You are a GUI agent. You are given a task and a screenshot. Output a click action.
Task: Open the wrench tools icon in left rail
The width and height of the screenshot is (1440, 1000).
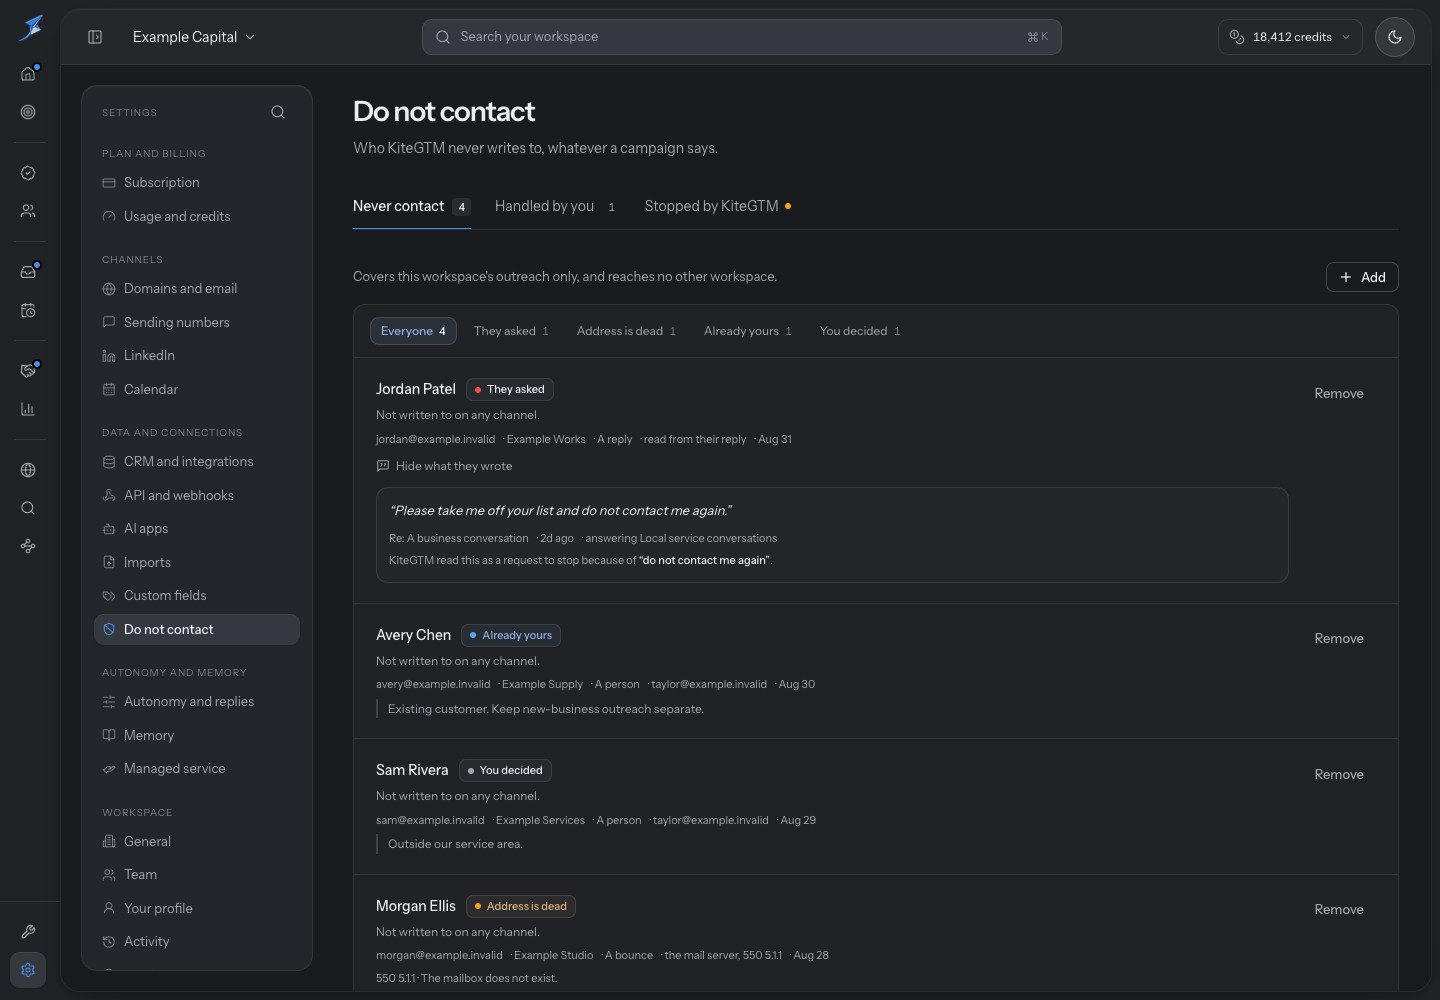pyautogui.click(x=28, y=931)
